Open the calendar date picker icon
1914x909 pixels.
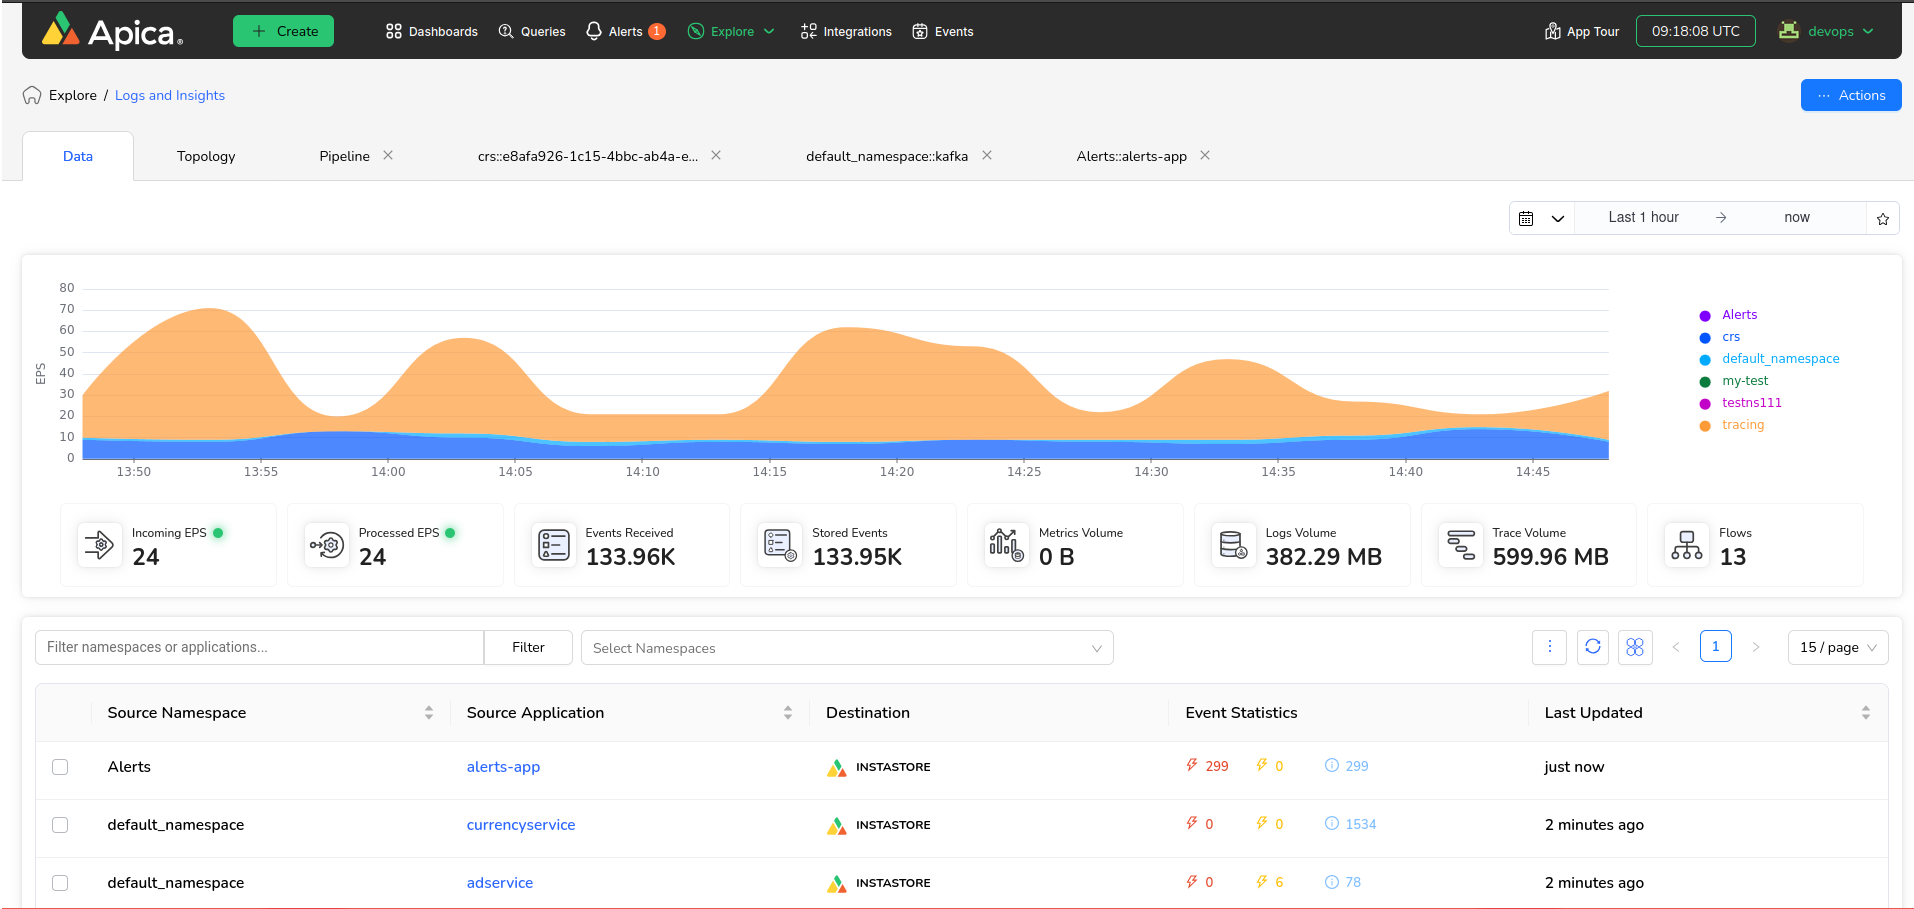coord(1527,218)
